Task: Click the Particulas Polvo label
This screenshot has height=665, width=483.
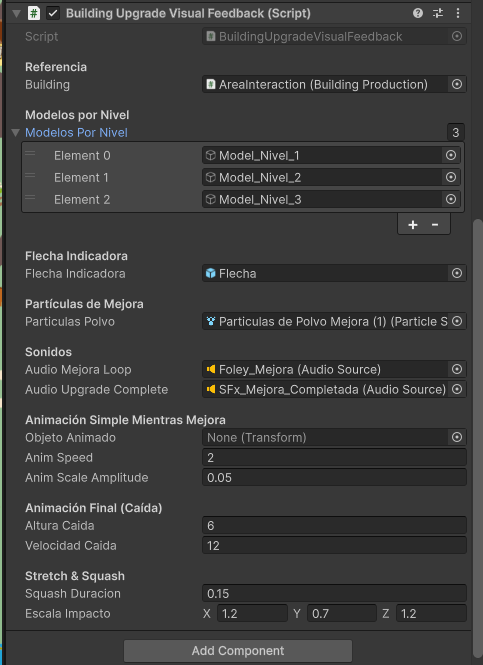Action: [x=70, y=321]
